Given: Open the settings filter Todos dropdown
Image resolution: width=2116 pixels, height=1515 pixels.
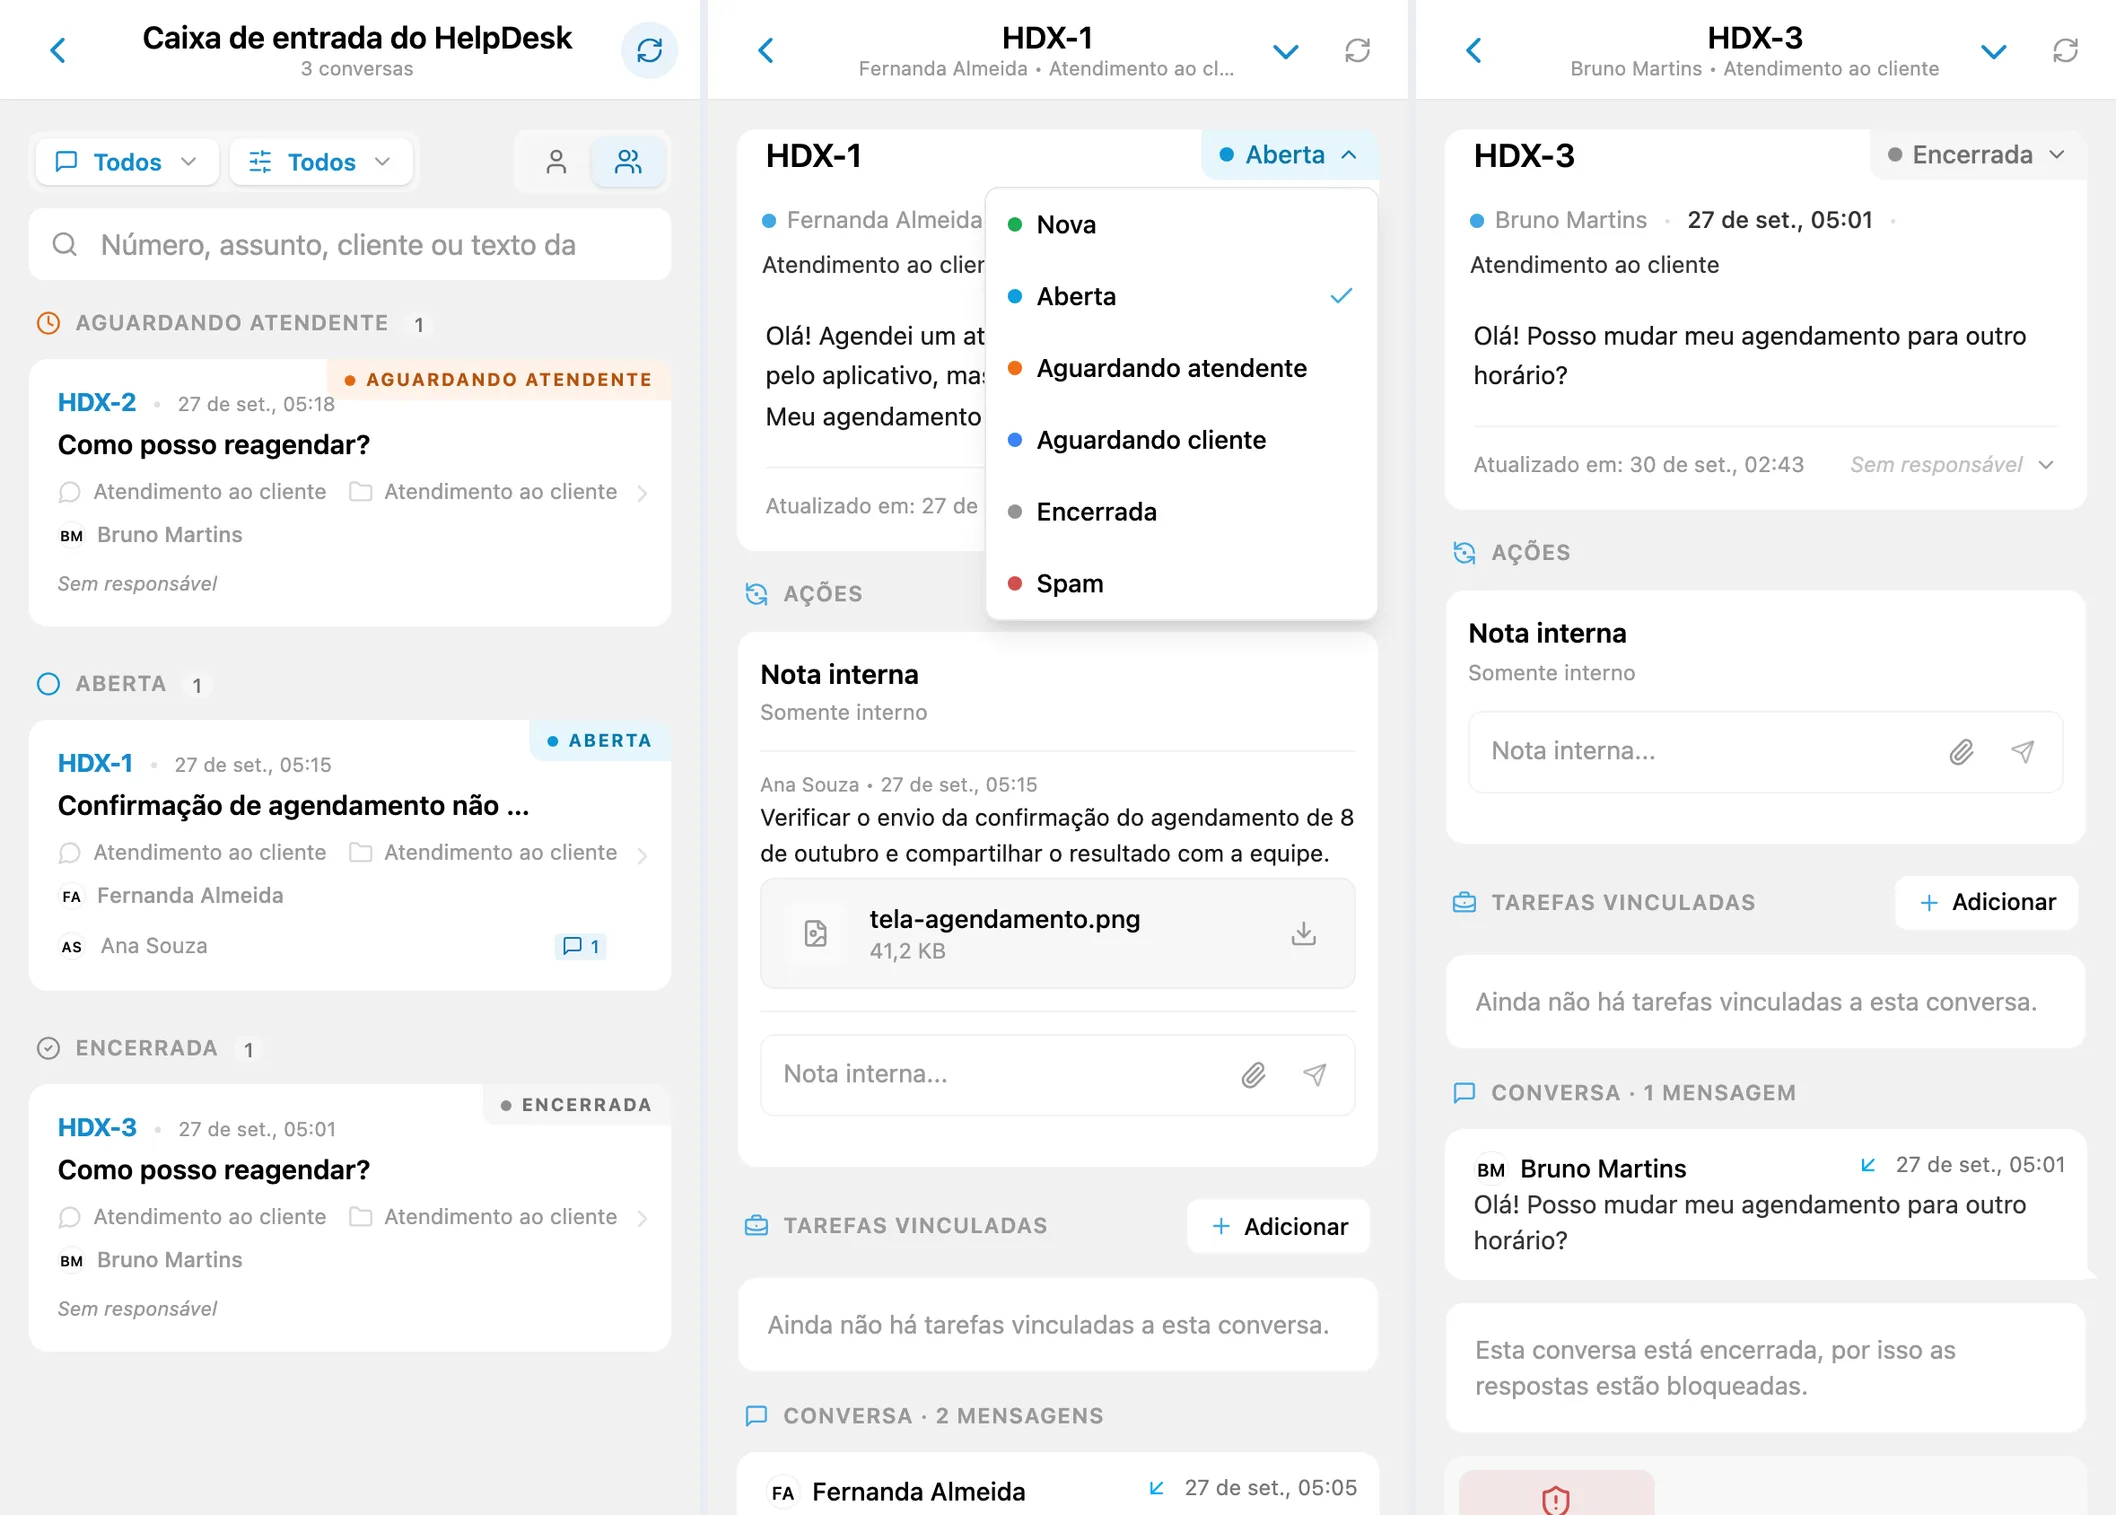Looking at the screenshot, I should [x=320, y=162].
